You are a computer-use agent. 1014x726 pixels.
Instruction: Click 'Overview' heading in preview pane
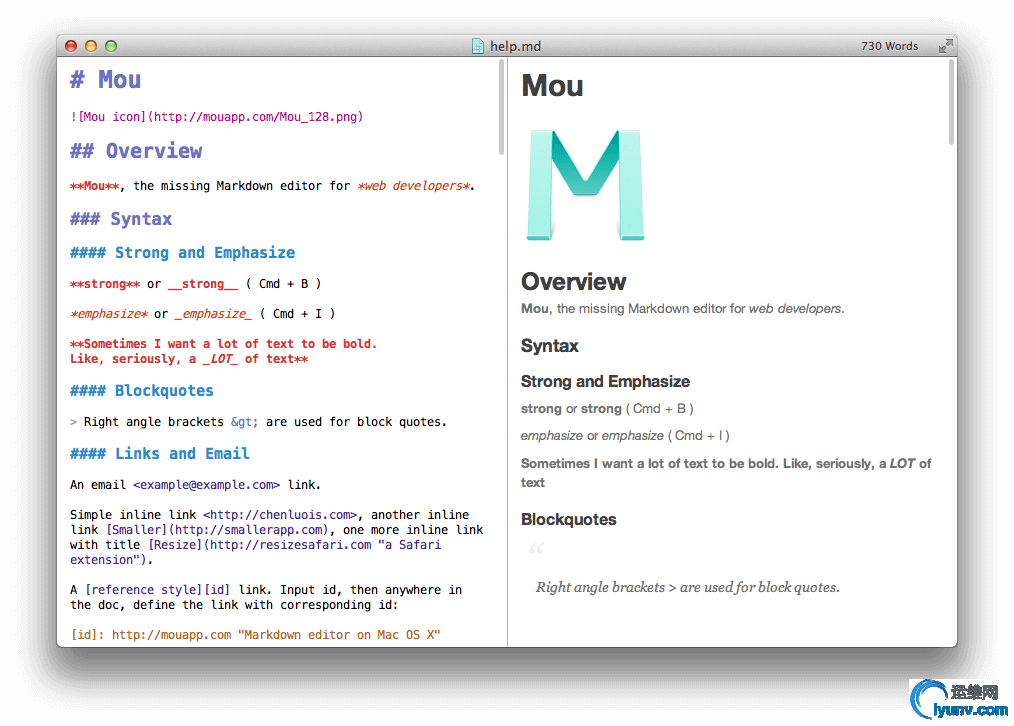click(574, 282)
